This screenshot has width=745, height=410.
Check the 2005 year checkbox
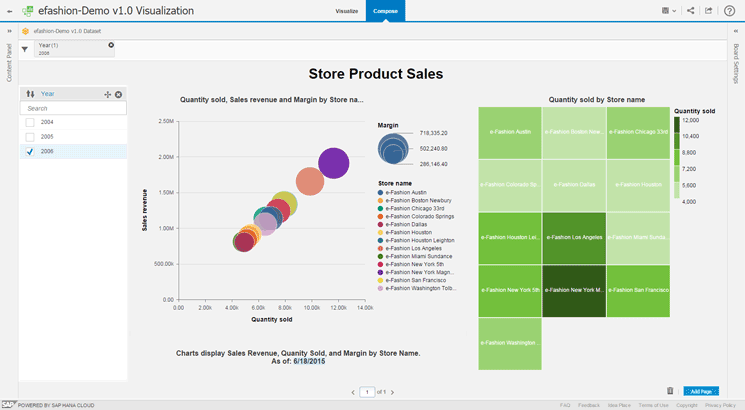(30, 136)
